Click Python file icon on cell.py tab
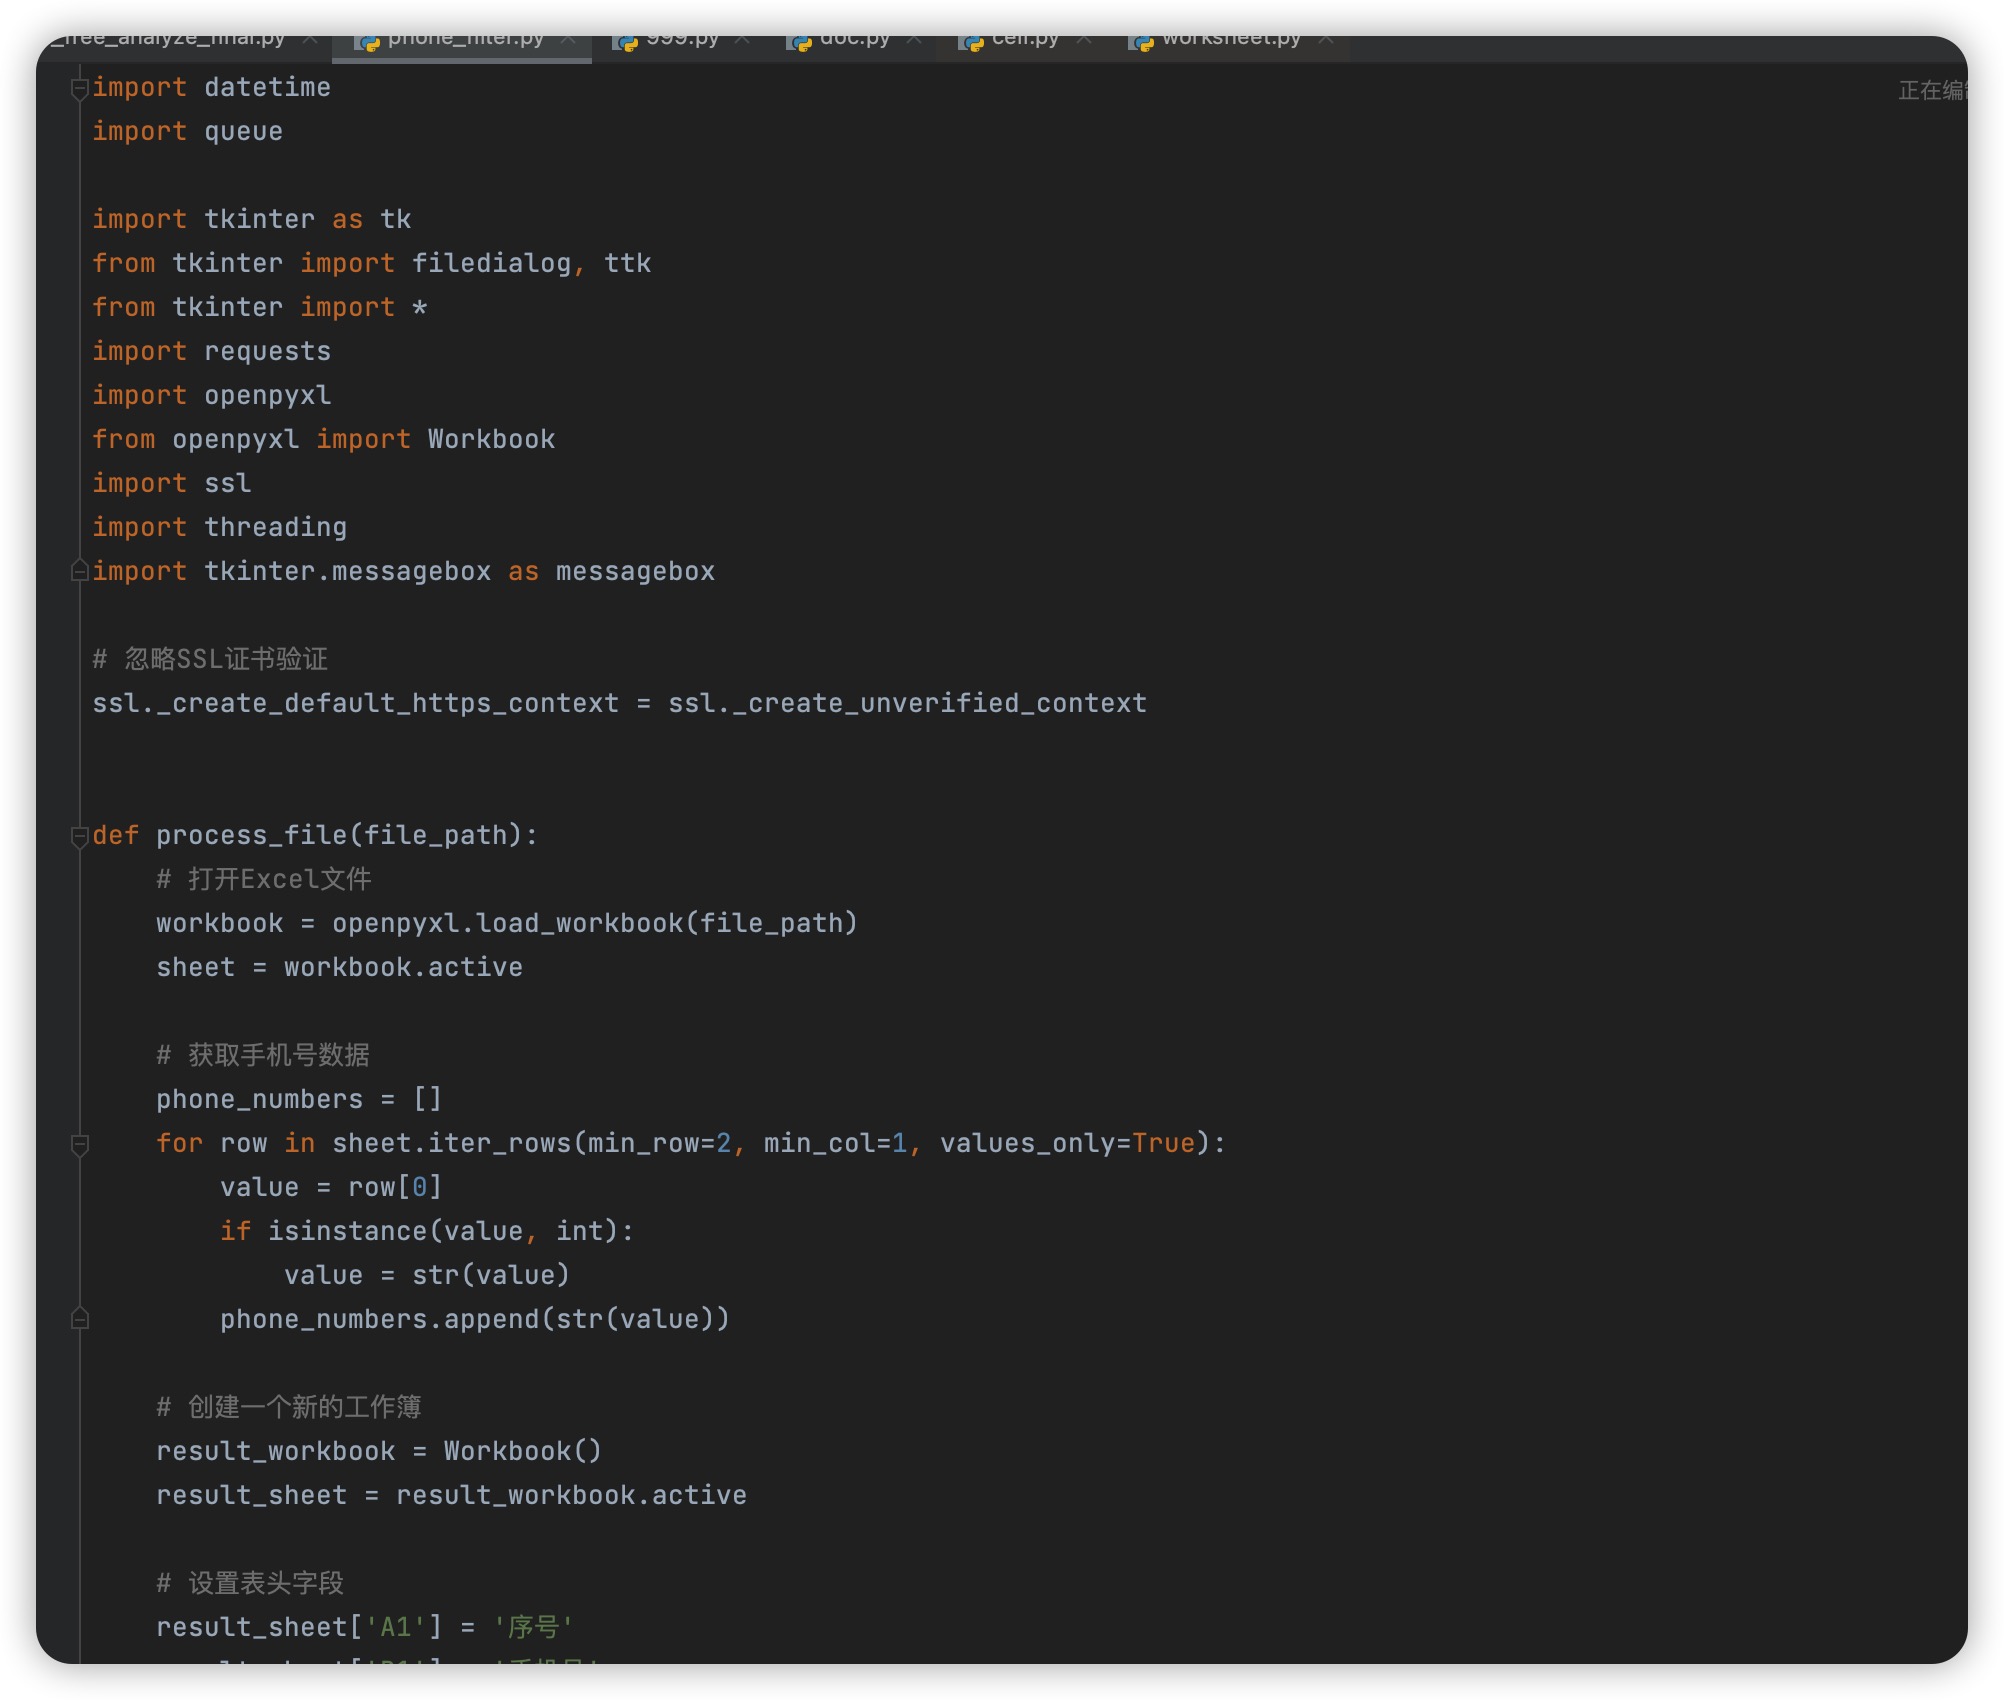Viewport: 2004px width, 1700px height. pos(971,42)
